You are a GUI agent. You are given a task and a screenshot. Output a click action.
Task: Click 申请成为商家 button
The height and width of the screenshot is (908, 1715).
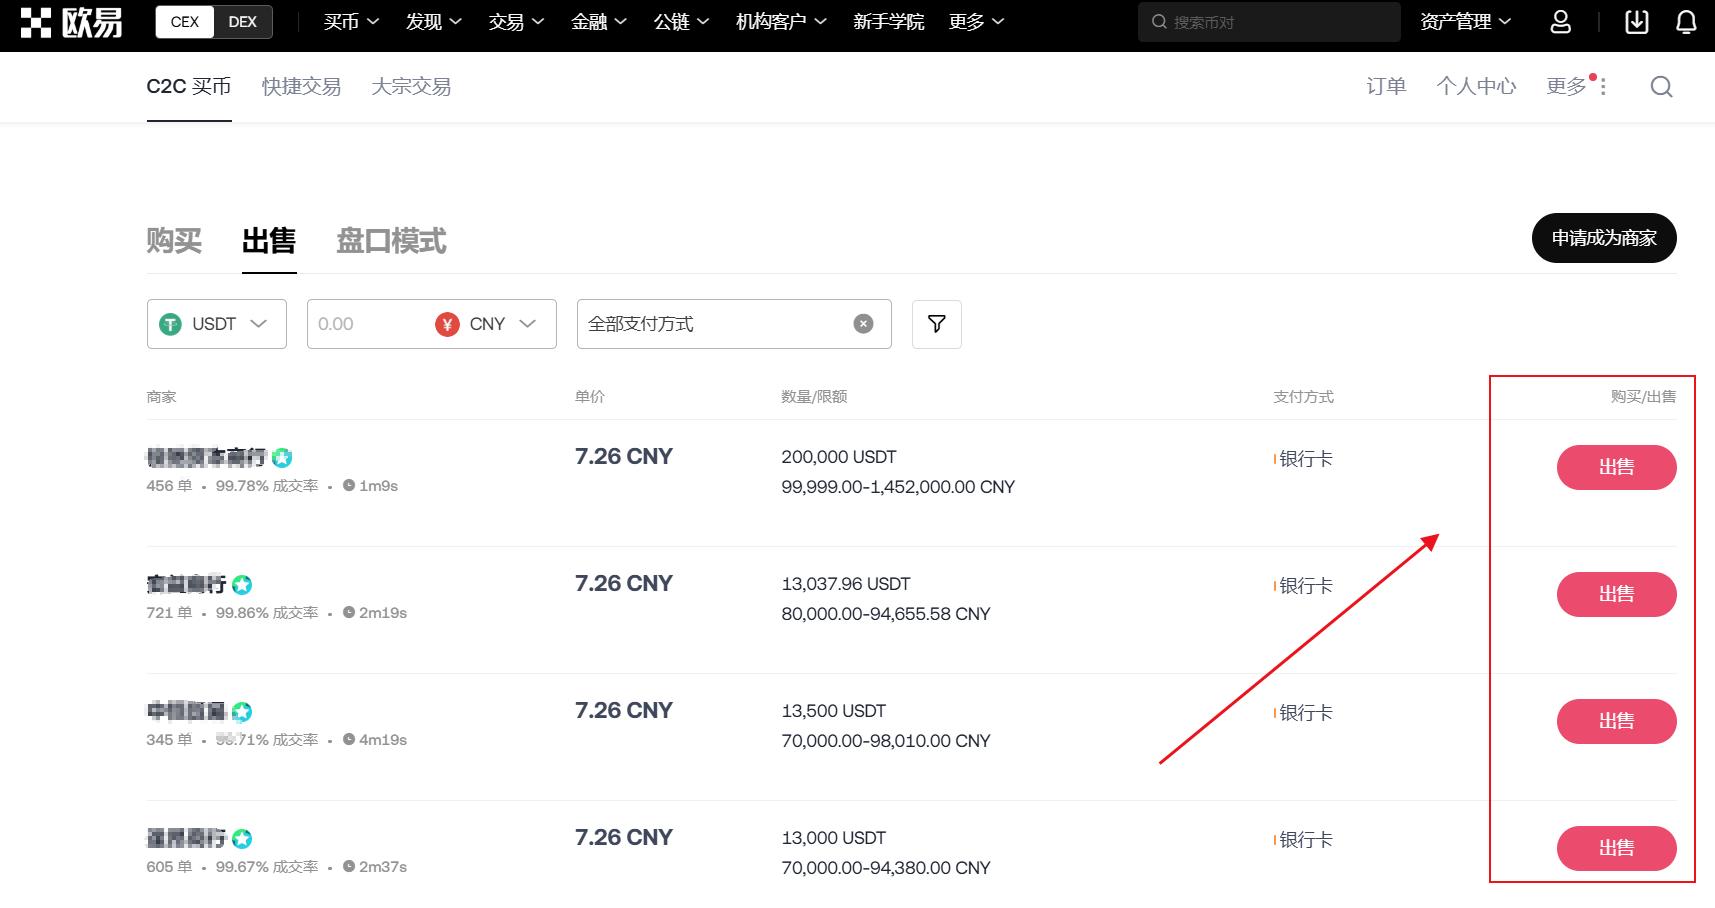(1603, 238)
